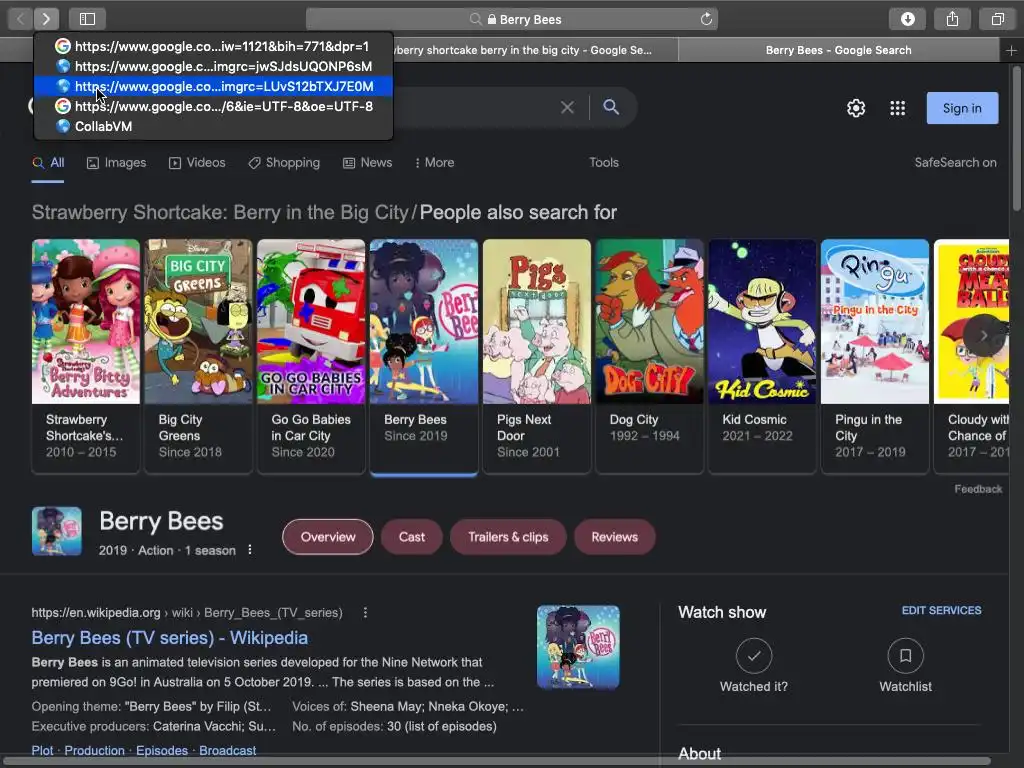Open three-dot menu next to Wikipedia URL
1024x768 pixels.
tap(365, 613)
